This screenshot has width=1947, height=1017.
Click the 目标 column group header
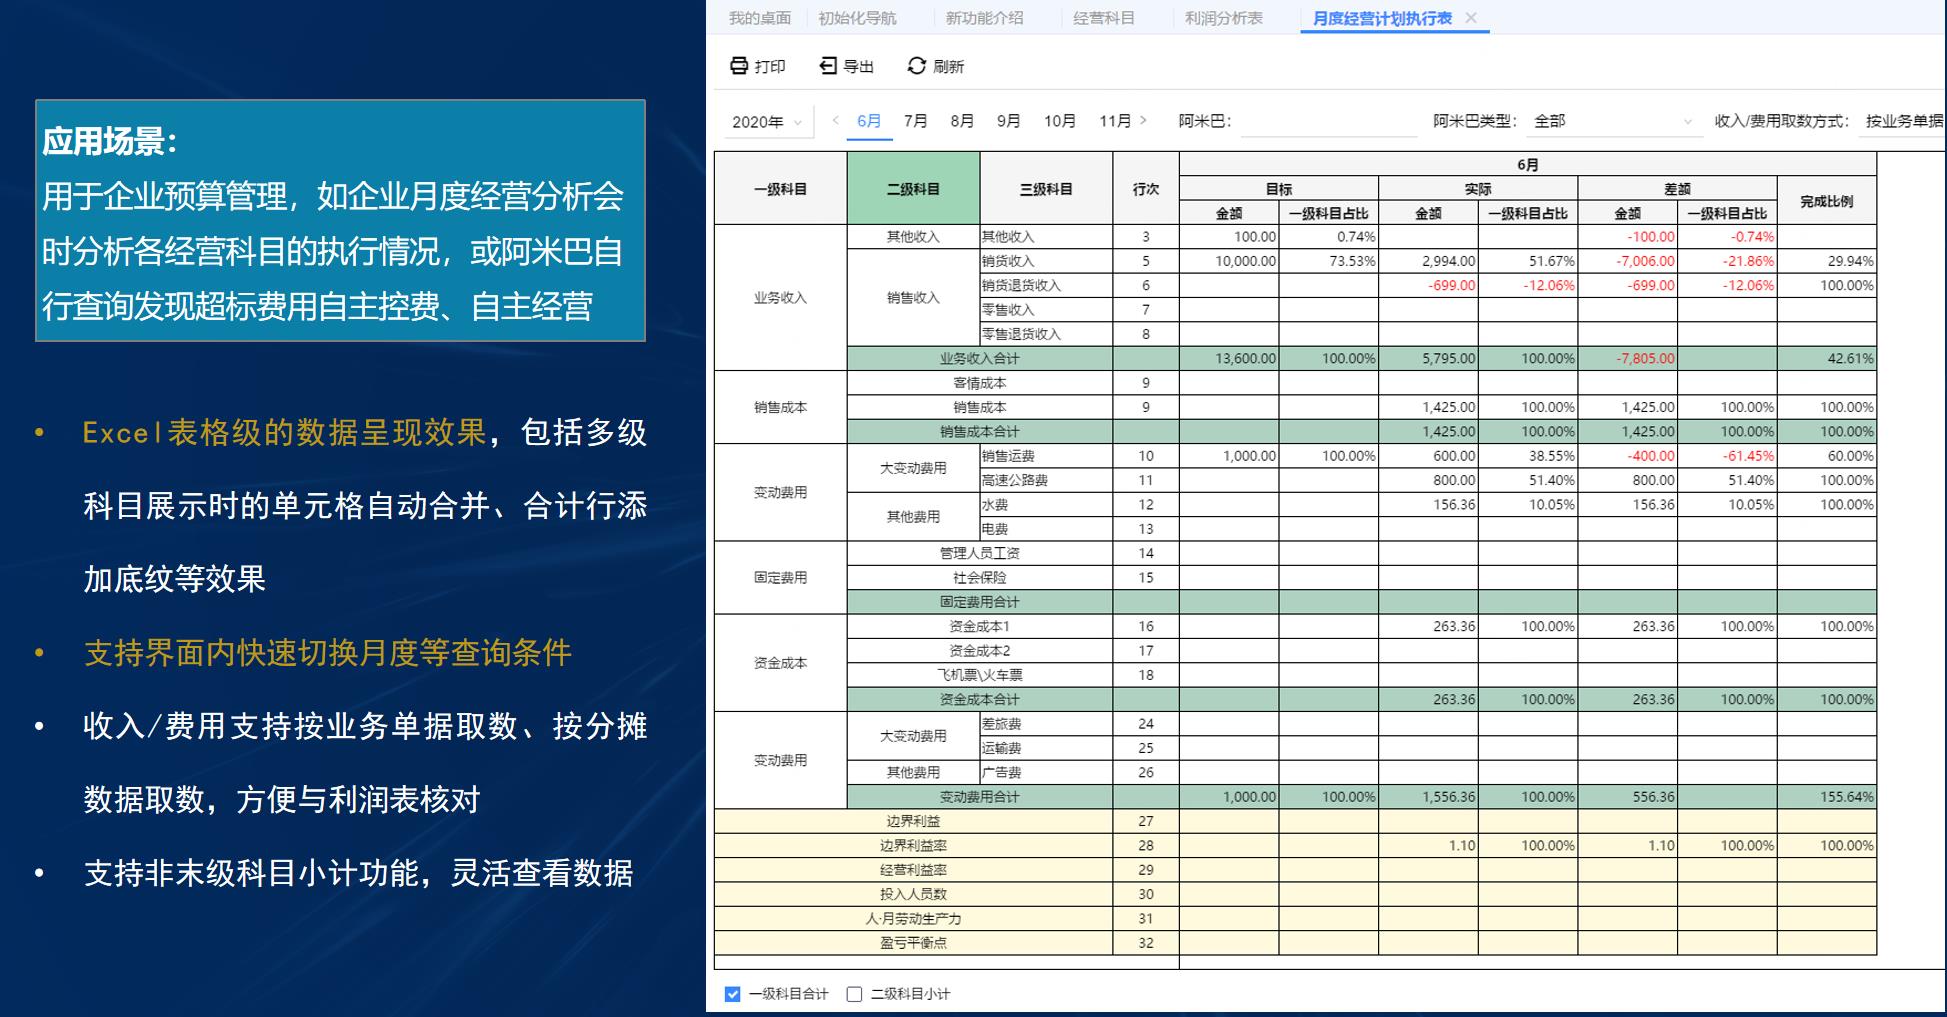coord(1278,189)
